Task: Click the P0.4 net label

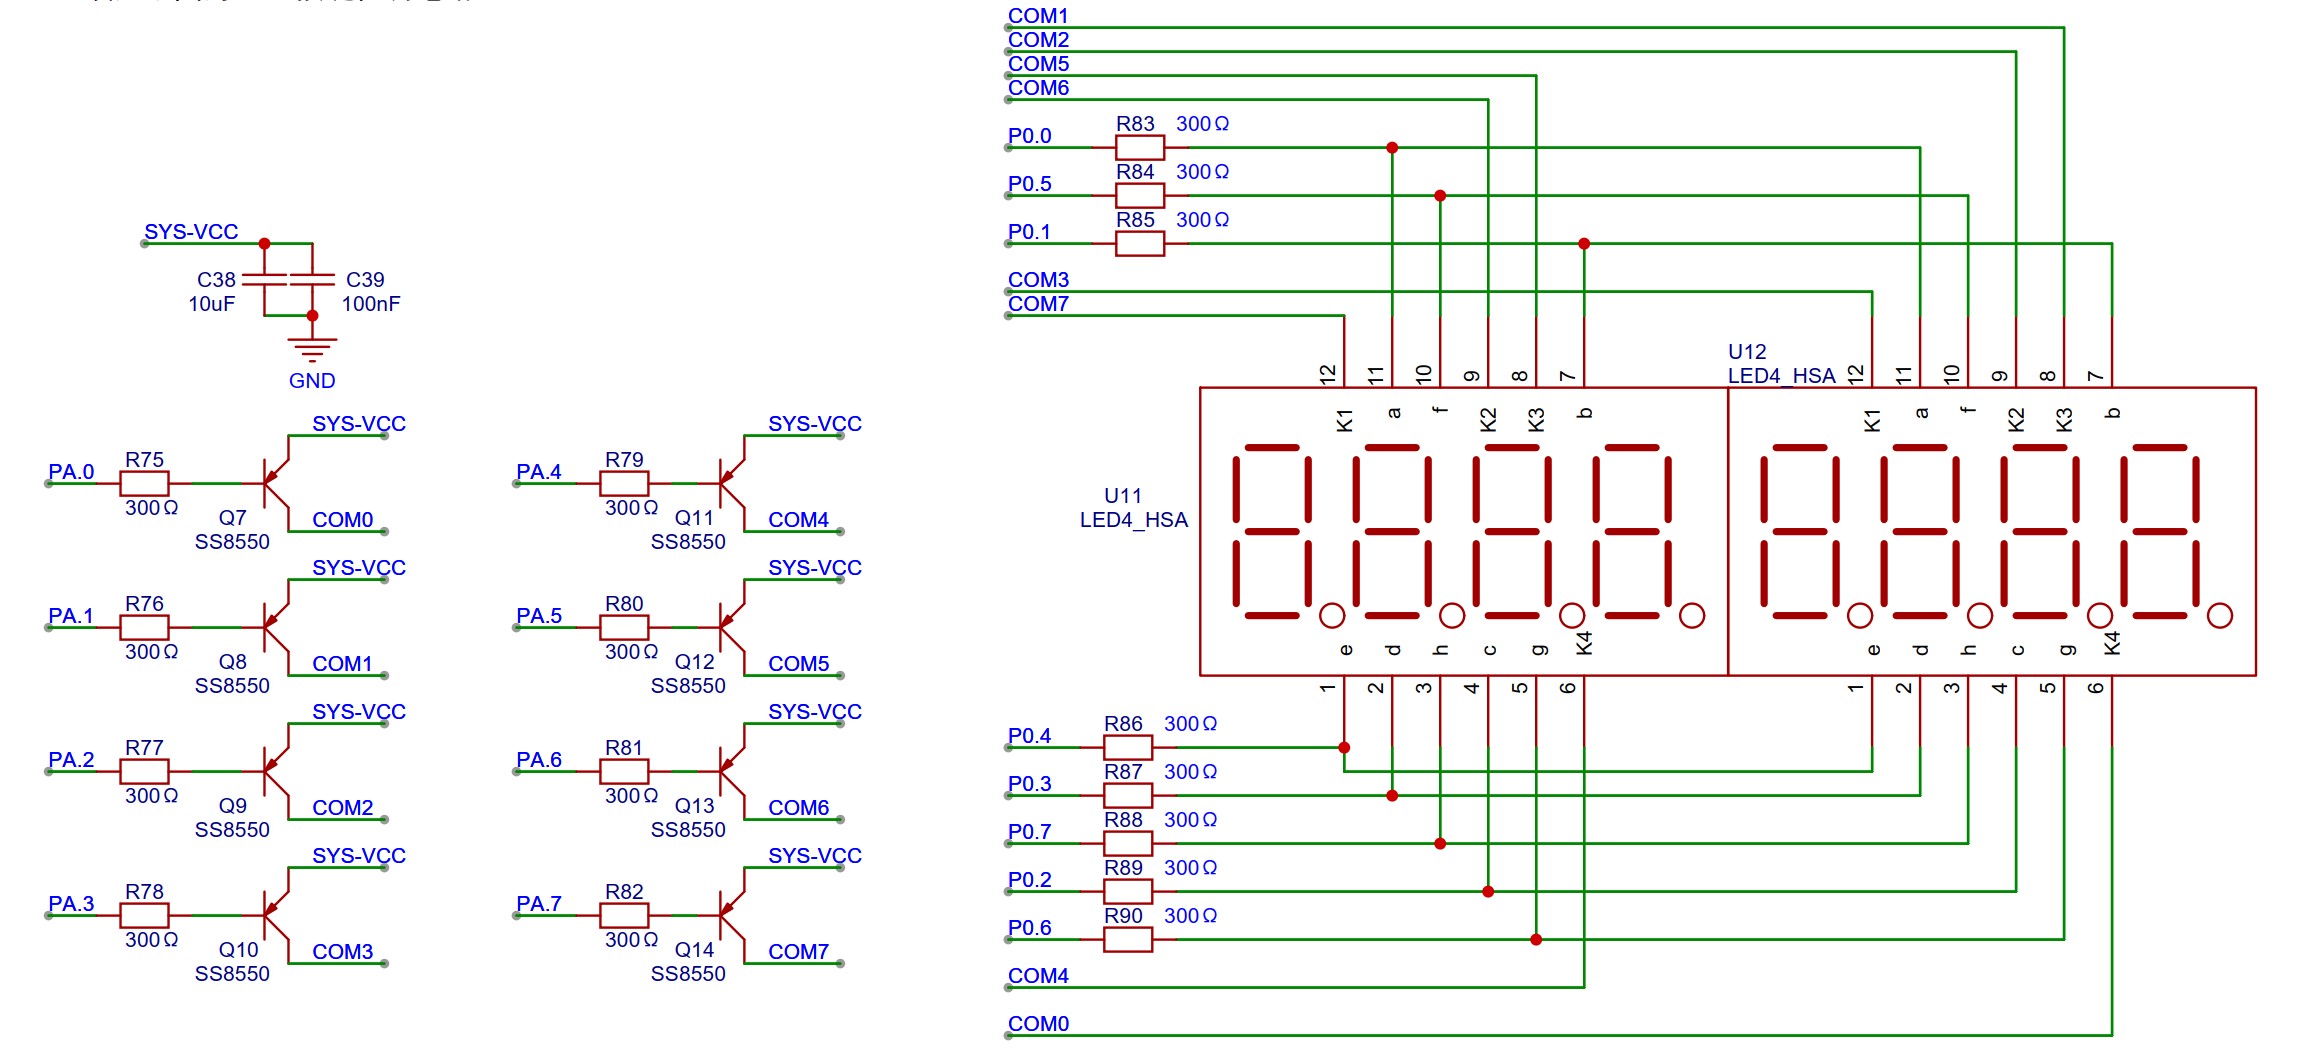Action: (1030, 735)
